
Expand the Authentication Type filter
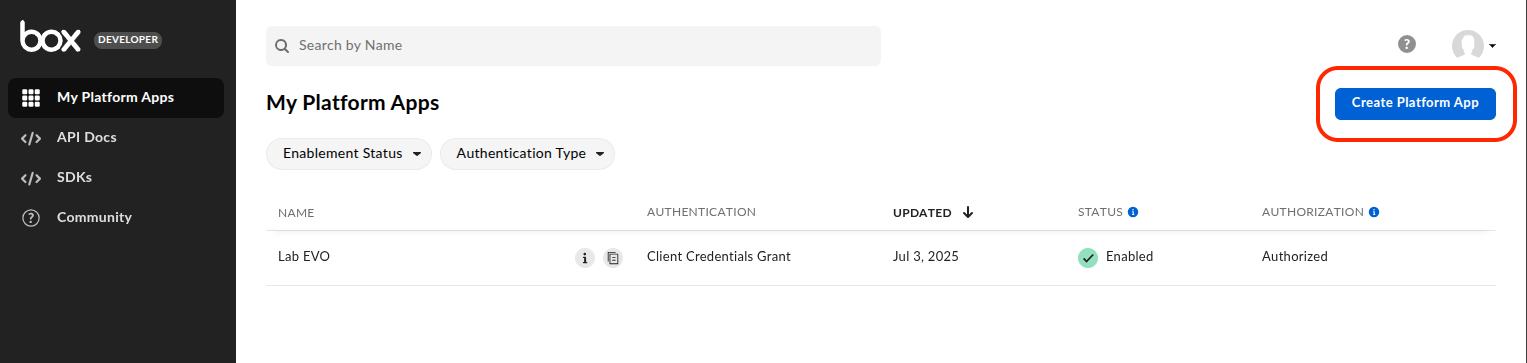[x=527, y=154]
